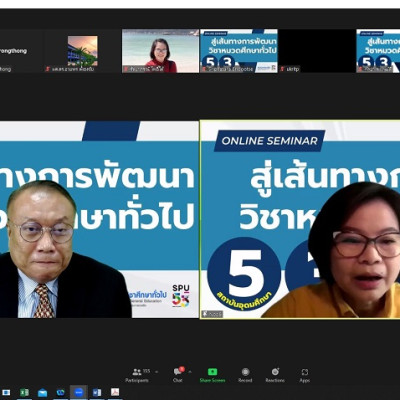Open the Reactions menu
The height and width of the screenshot is (400, 400).
pos(275,375)
